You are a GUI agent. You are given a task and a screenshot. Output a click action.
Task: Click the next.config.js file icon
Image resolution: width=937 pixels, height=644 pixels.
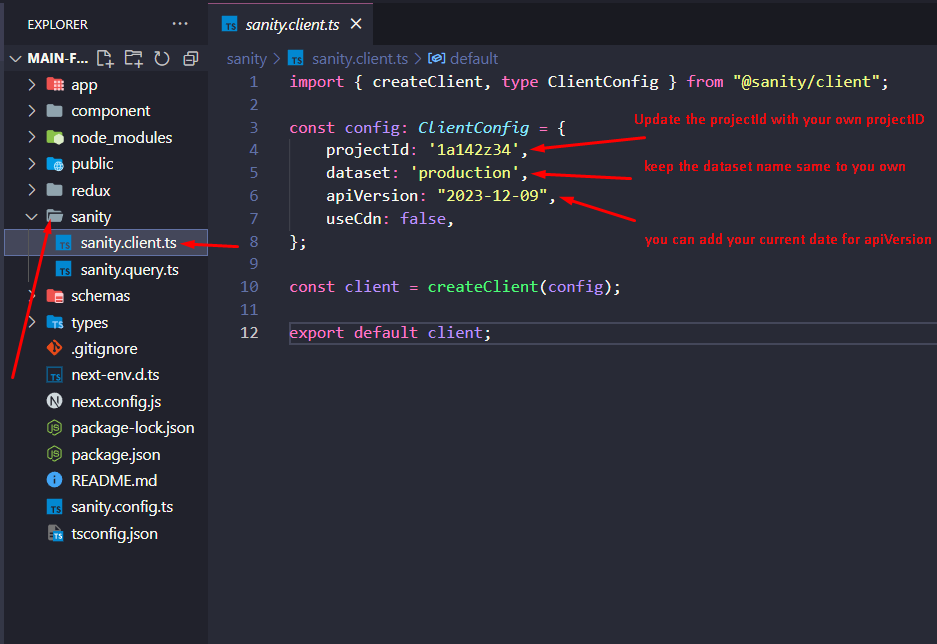[55, 402]
